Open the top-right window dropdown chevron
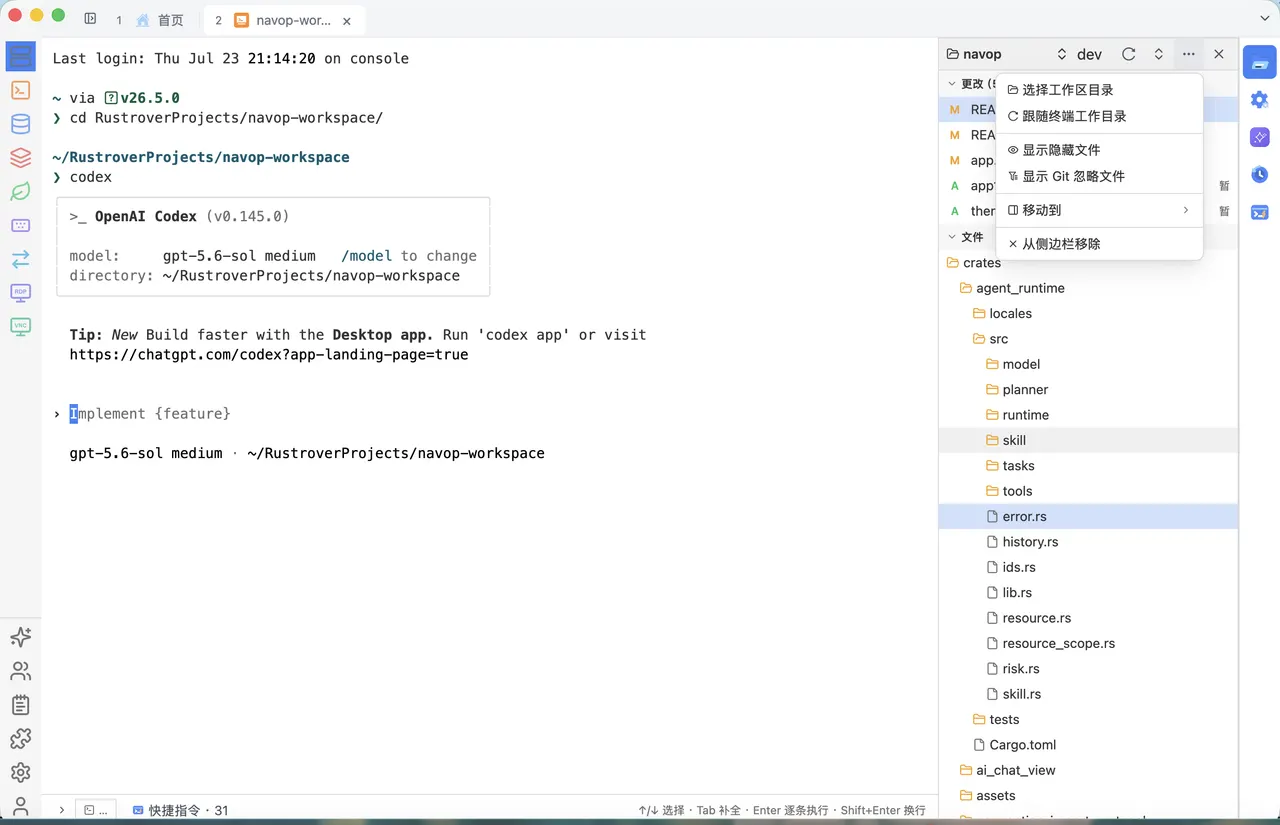1280x825 pixels. click(x=1264, y=20)
